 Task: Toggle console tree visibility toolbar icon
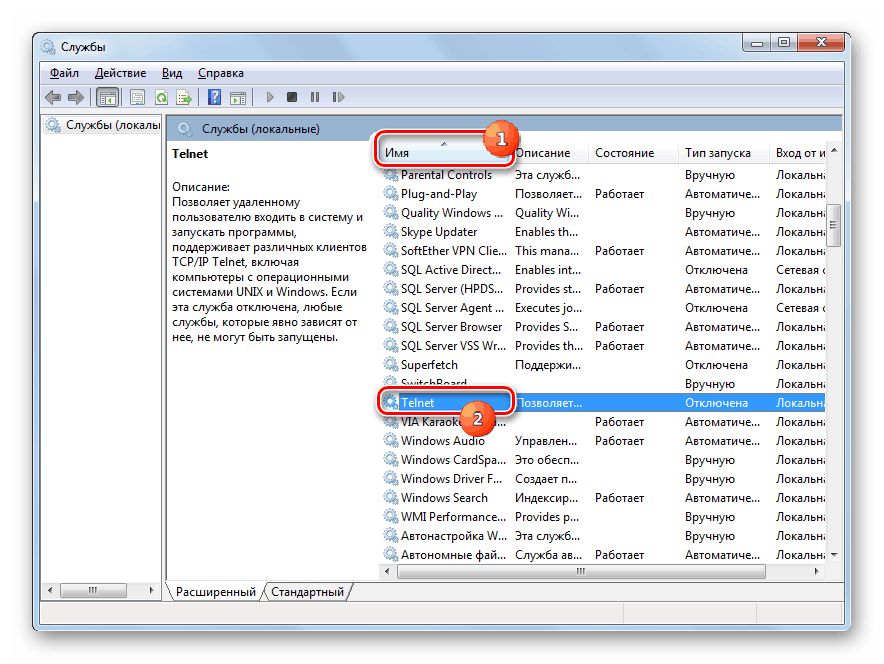click(x=107, y=97)
